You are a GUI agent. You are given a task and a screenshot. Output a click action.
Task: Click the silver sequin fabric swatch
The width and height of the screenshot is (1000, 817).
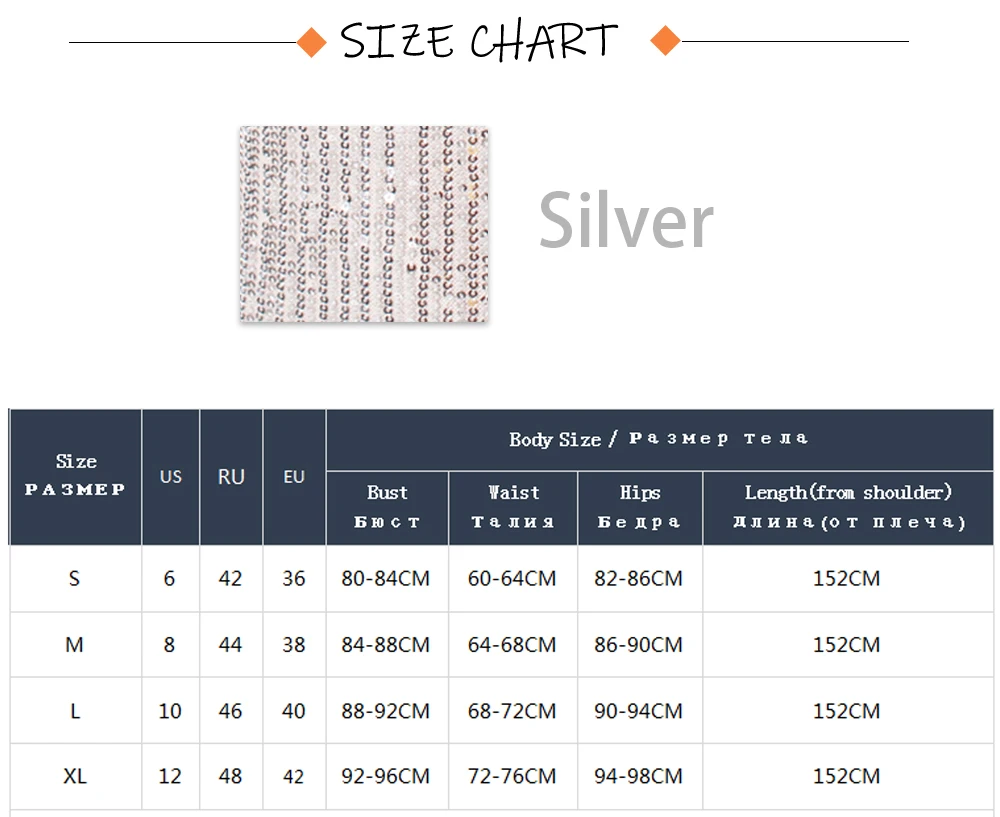pos(364,224)
